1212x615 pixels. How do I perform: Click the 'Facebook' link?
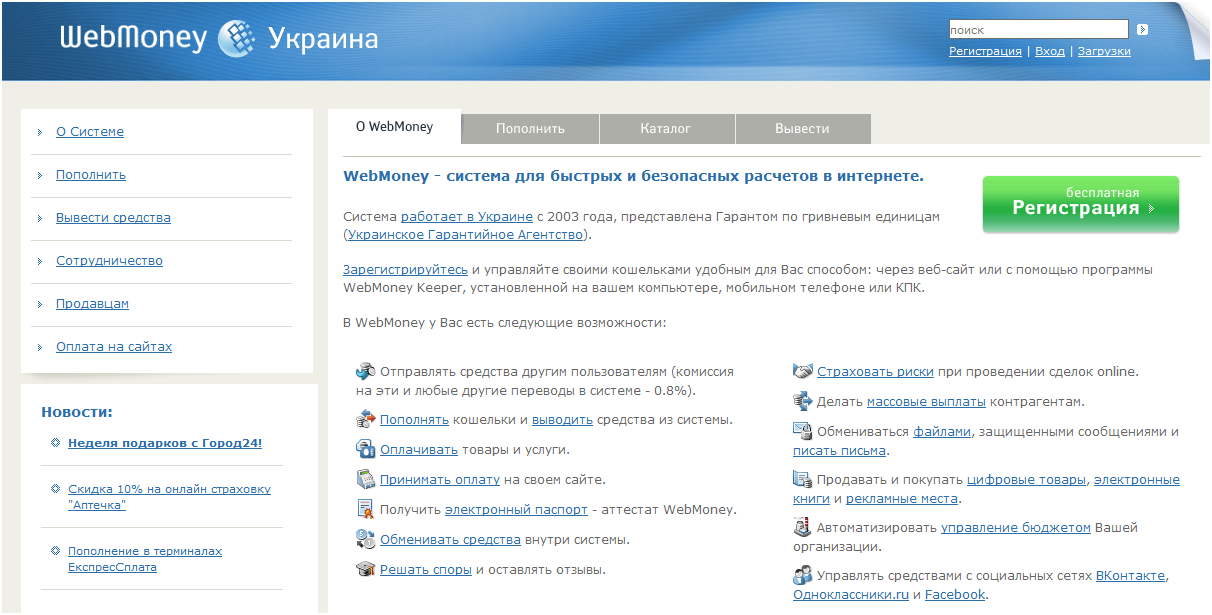(x=955, y=595)
